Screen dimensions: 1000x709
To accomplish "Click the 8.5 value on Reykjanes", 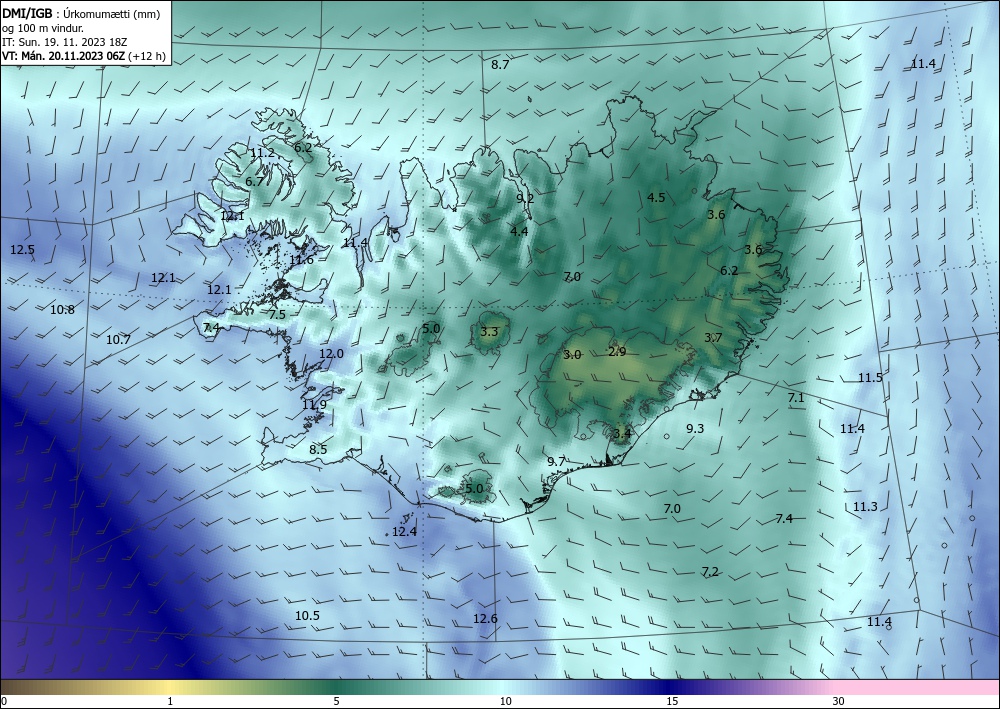I will (x=318, y=450).
